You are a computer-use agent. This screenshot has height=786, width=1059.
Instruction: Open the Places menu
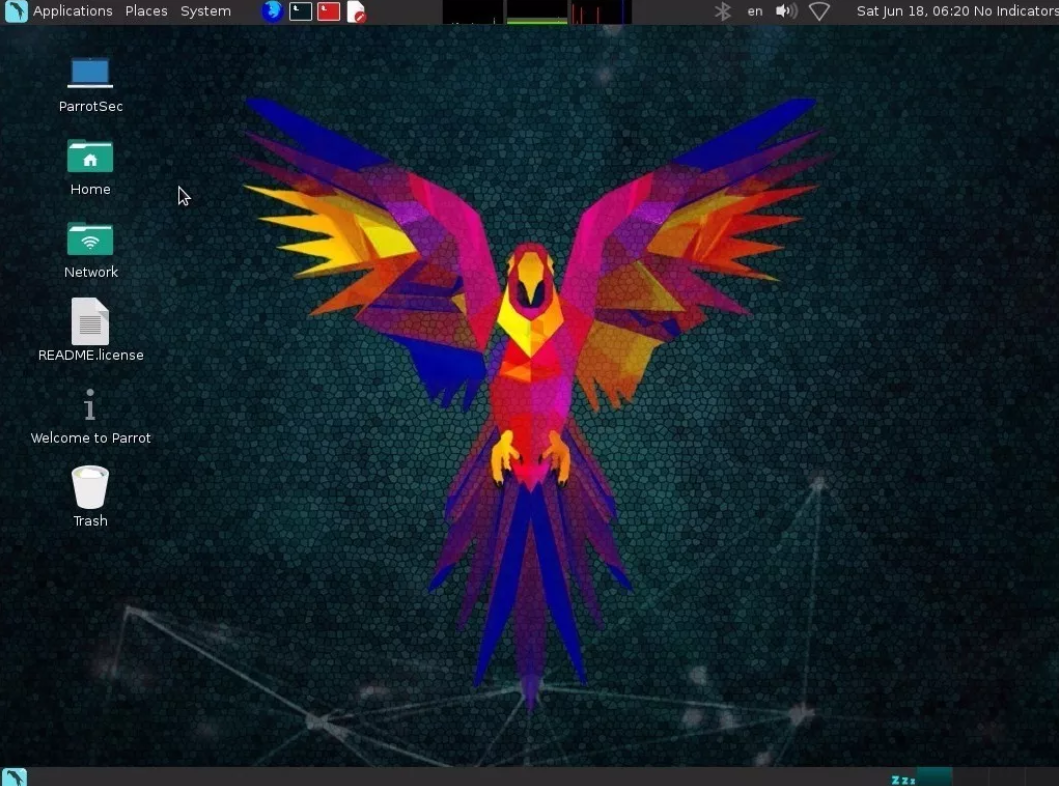pyautogui.click(x=146, y=11)
